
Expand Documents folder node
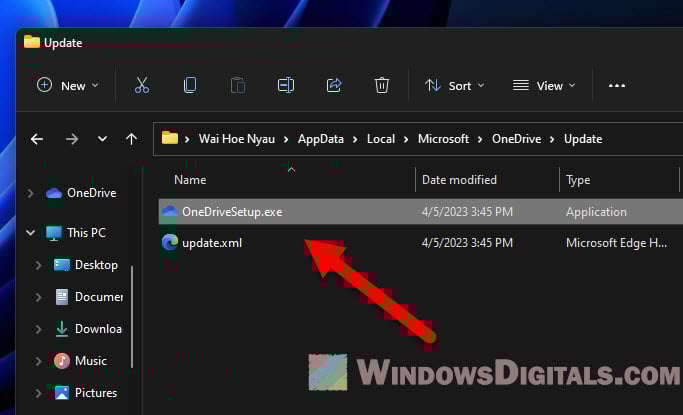38,297
